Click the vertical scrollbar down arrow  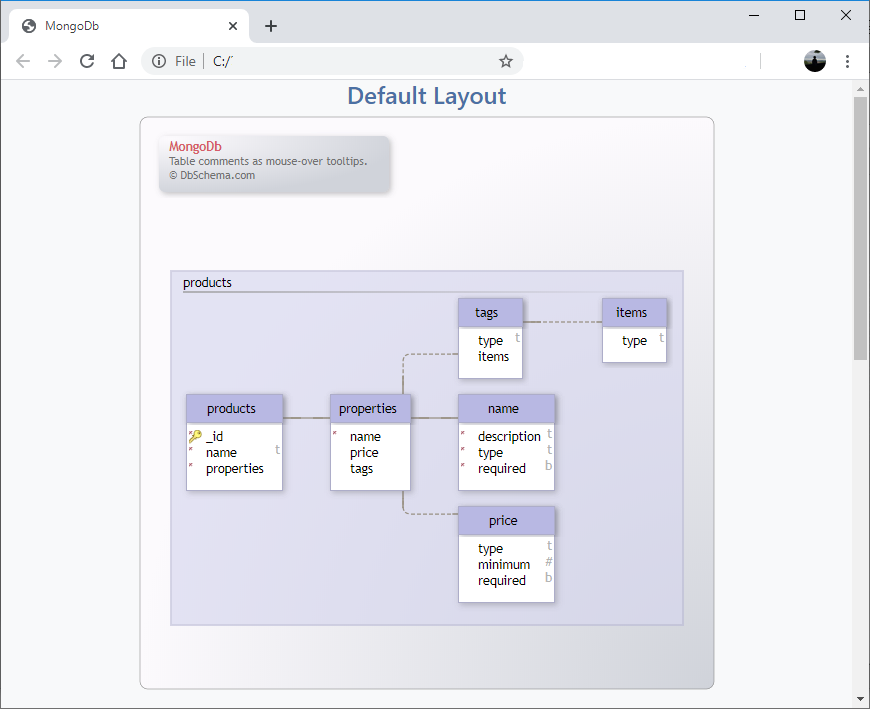click(860, 698)
